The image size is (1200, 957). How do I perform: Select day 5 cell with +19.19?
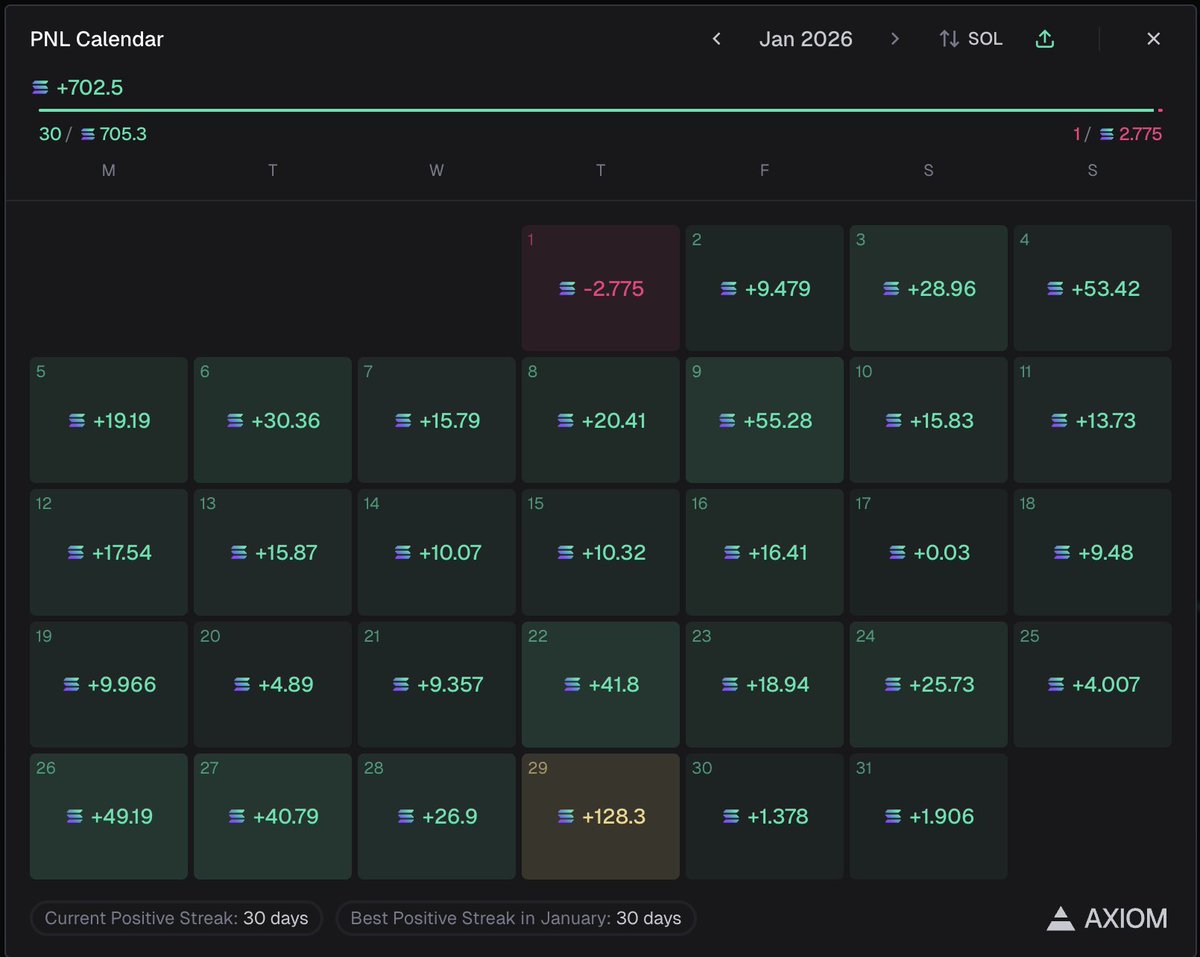click(109, 420)
